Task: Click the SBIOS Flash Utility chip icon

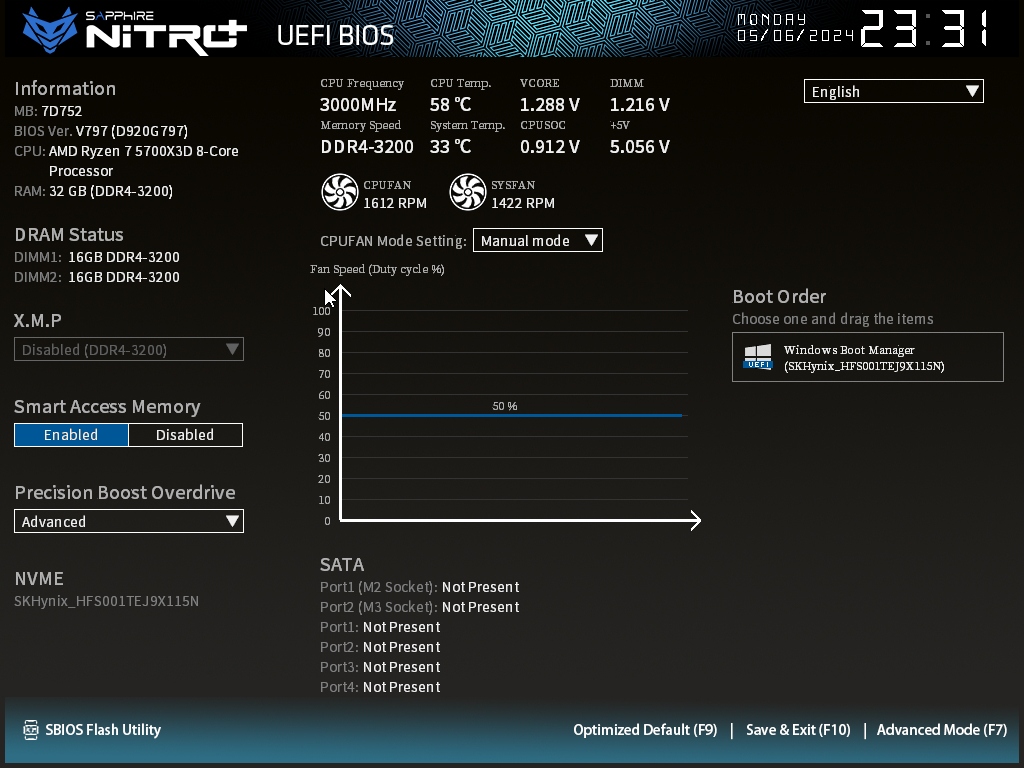Action: point(31,729)
